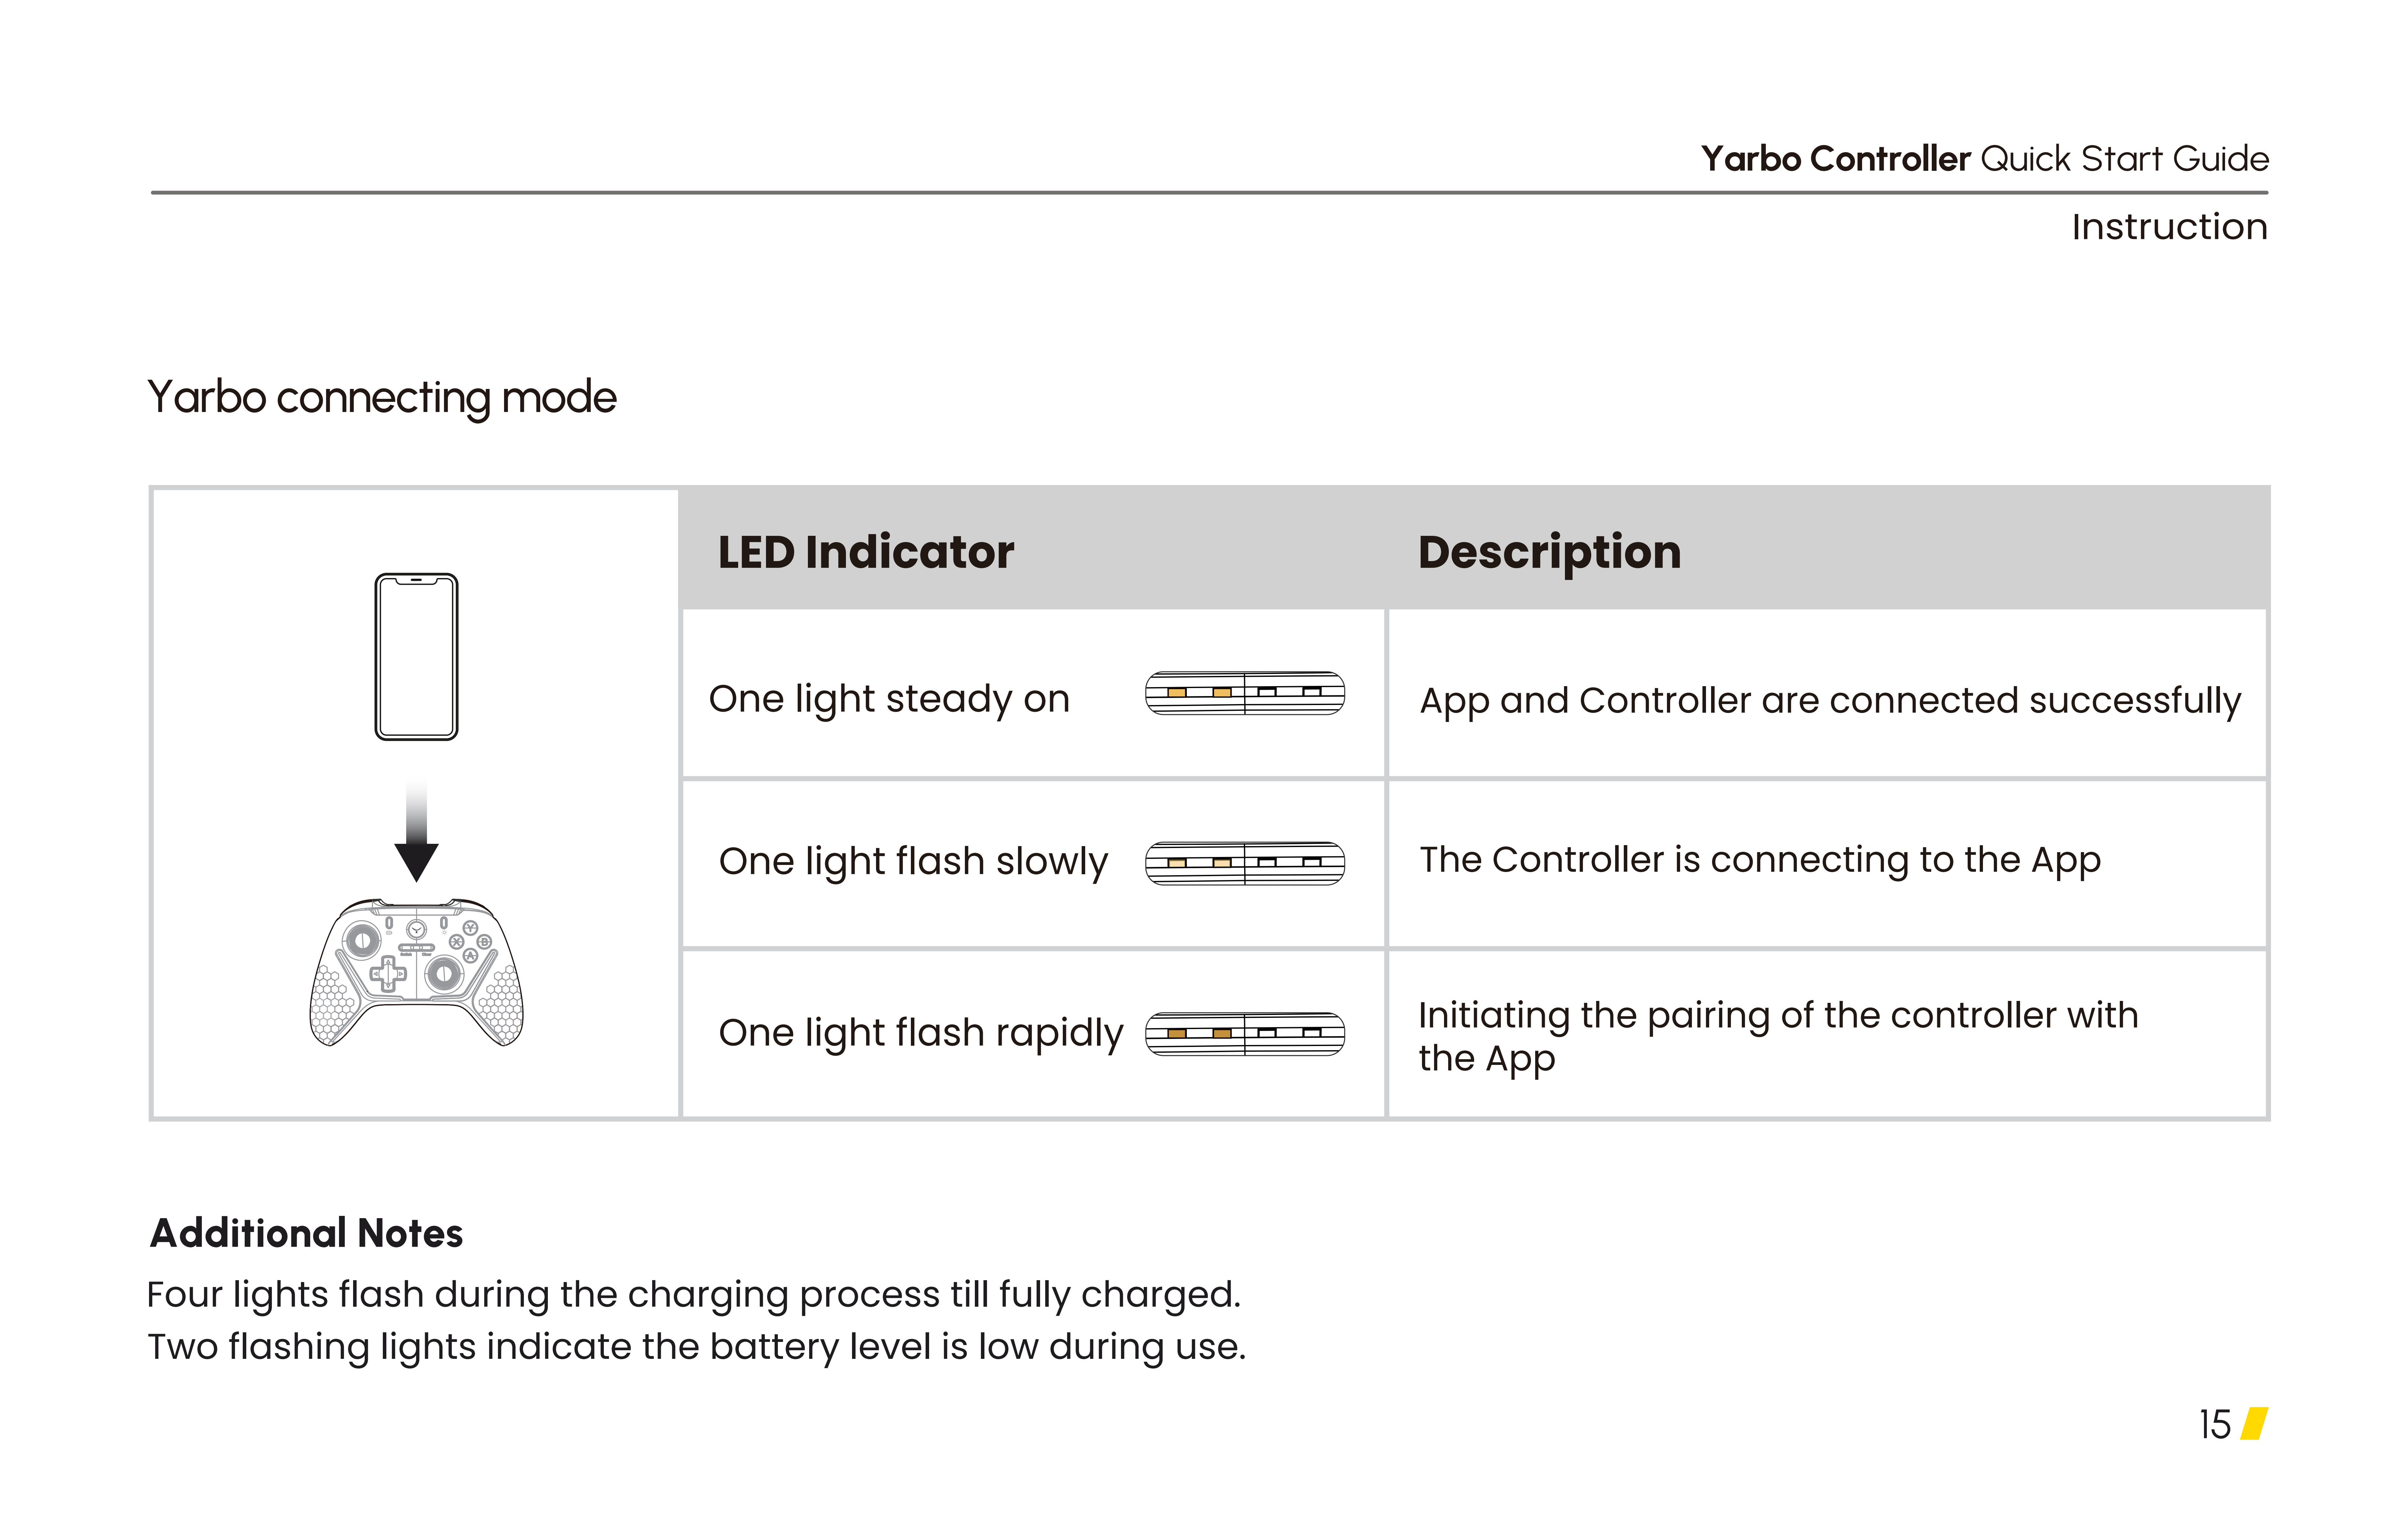Click the "Description" column header

tap(1549, 552)
